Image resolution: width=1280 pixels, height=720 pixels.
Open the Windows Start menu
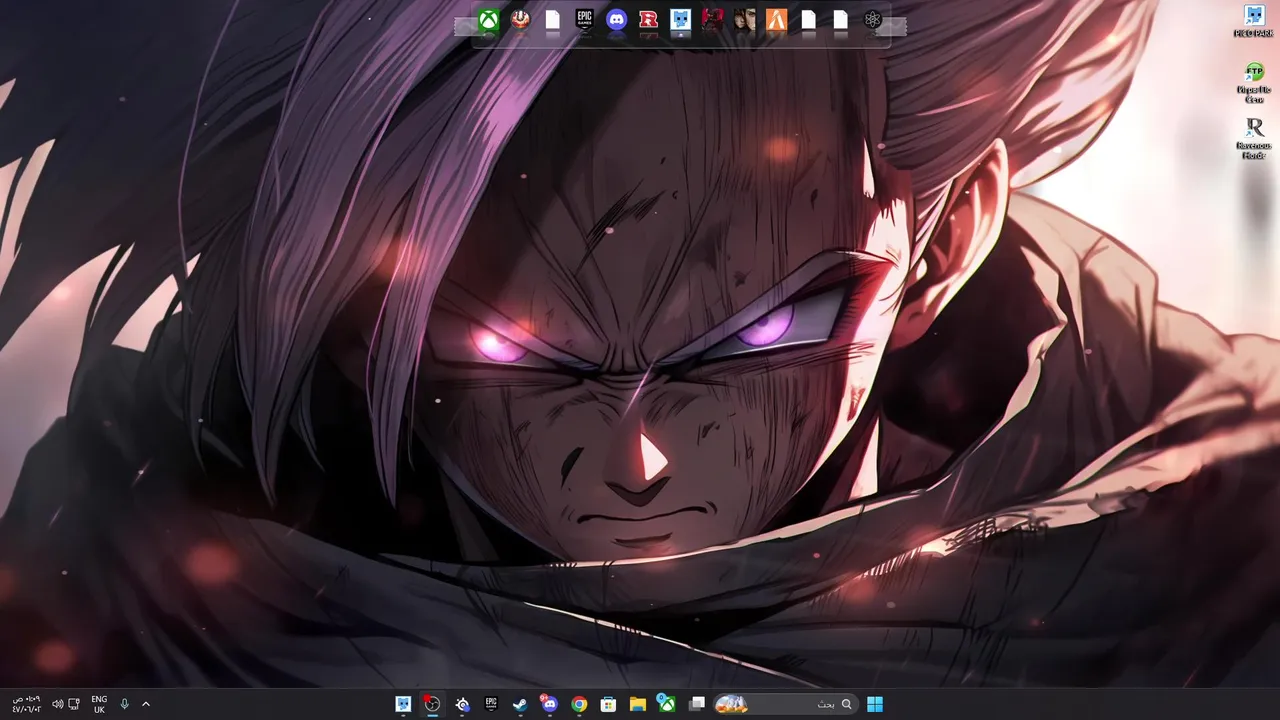click(875, 704)
